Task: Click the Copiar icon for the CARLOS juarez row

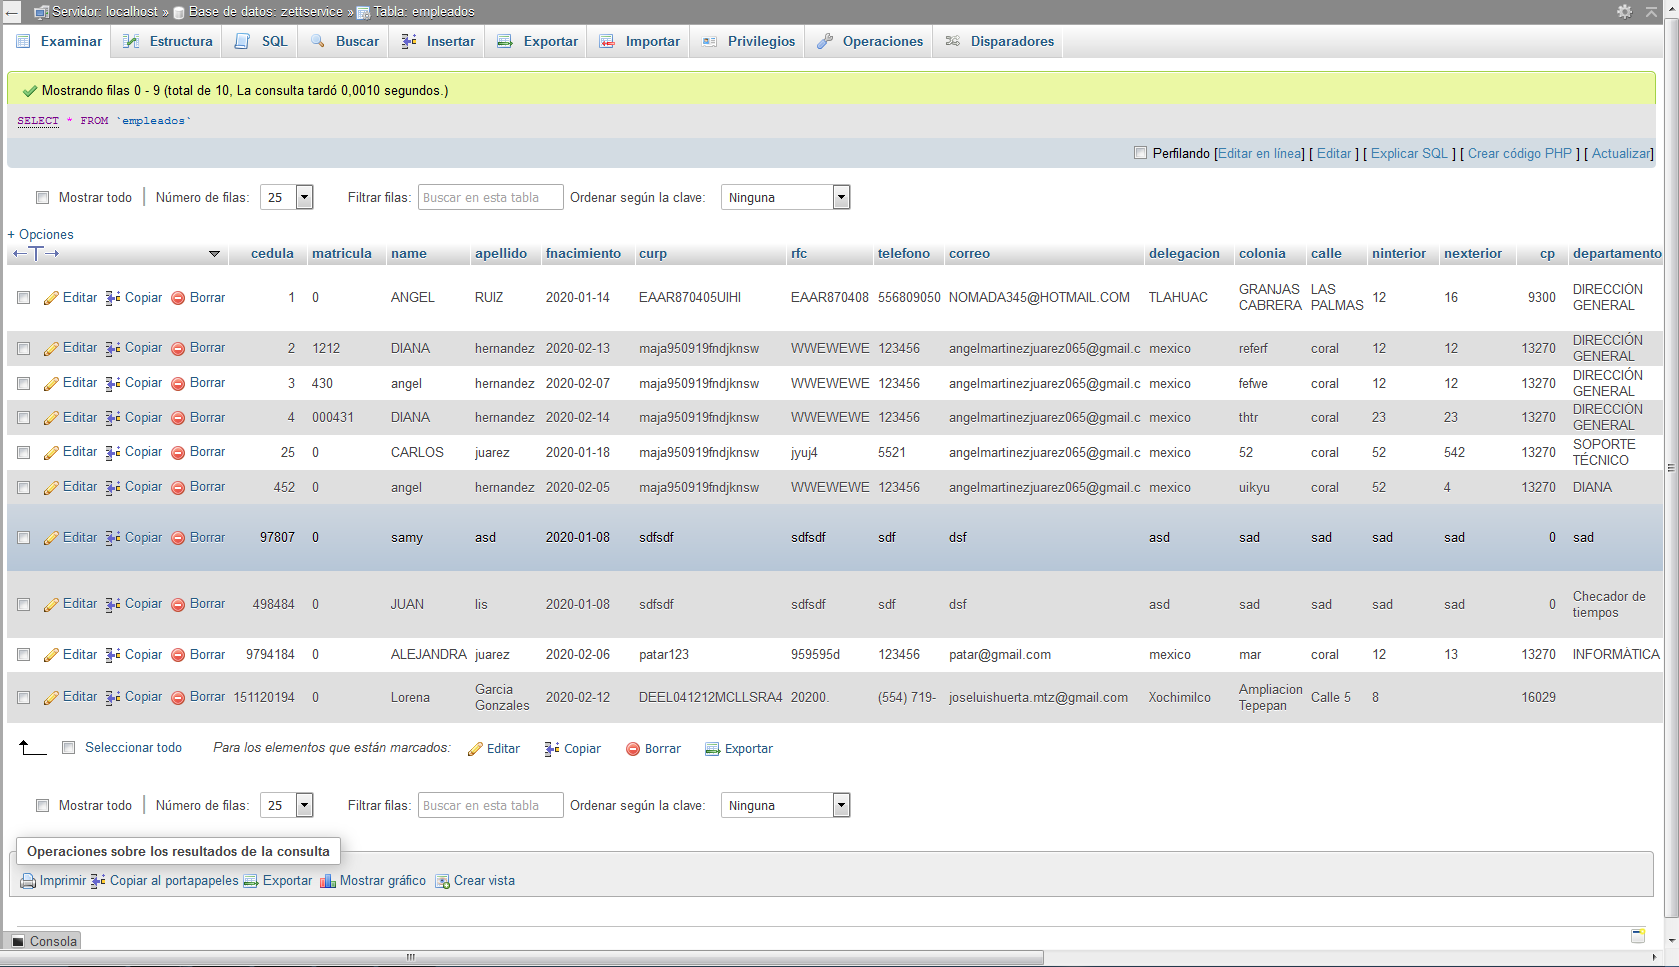Action: tap(113, 452)
